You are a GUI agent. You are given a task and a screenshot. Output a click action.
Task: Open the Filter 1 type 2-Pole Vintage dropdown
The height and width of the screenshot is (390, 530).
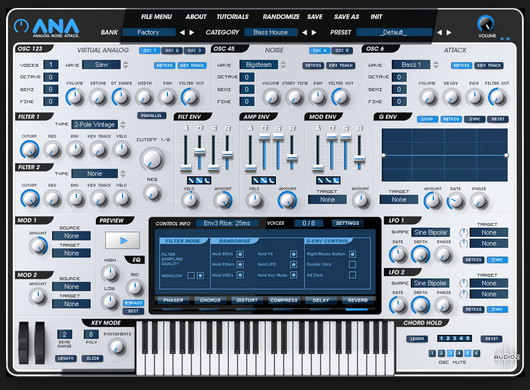point(95,125)
